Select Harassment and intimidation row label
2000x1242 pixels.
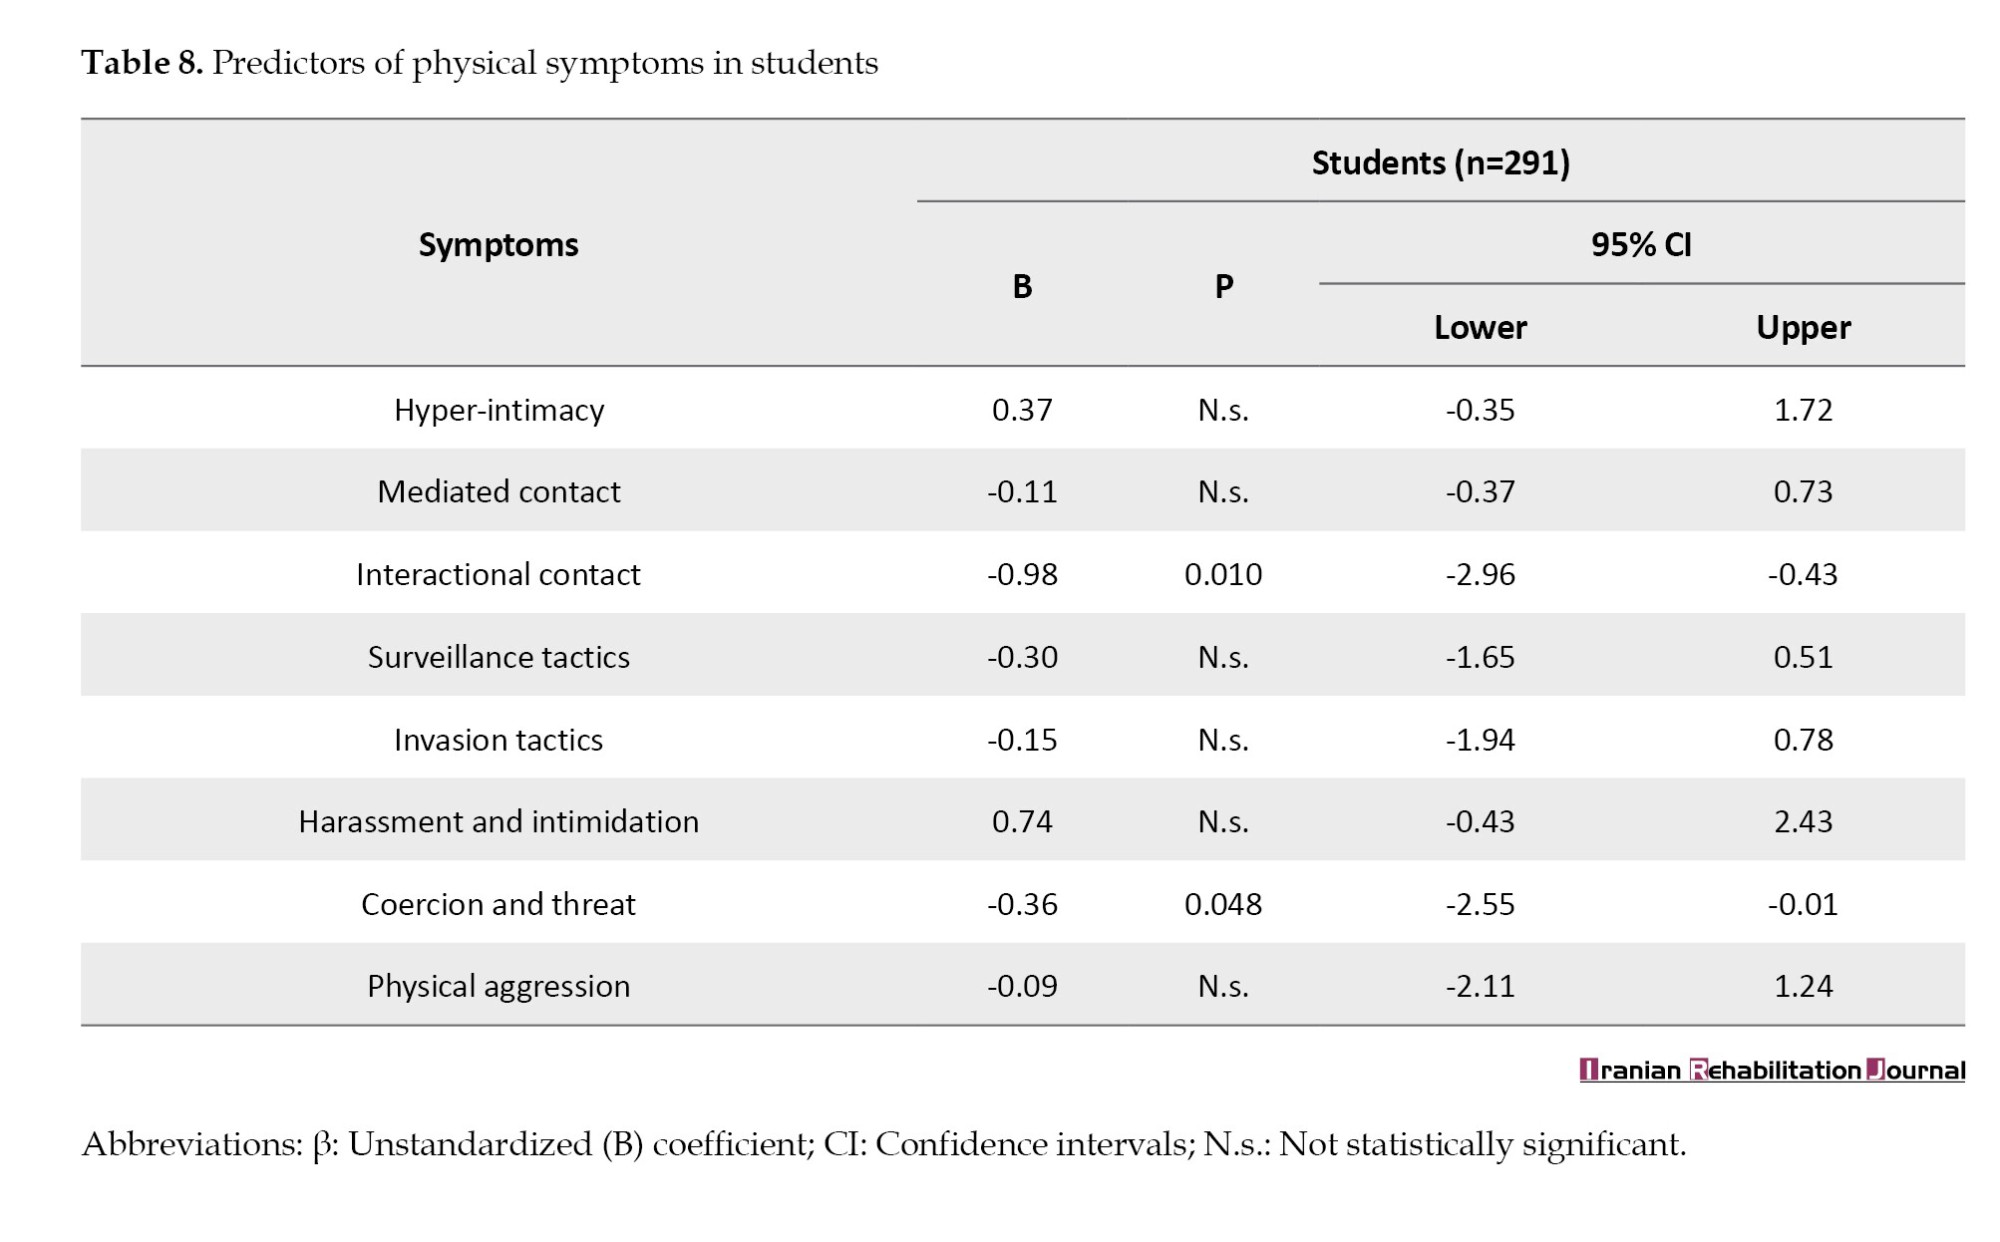pyautogui.click(x=498, y=822)
